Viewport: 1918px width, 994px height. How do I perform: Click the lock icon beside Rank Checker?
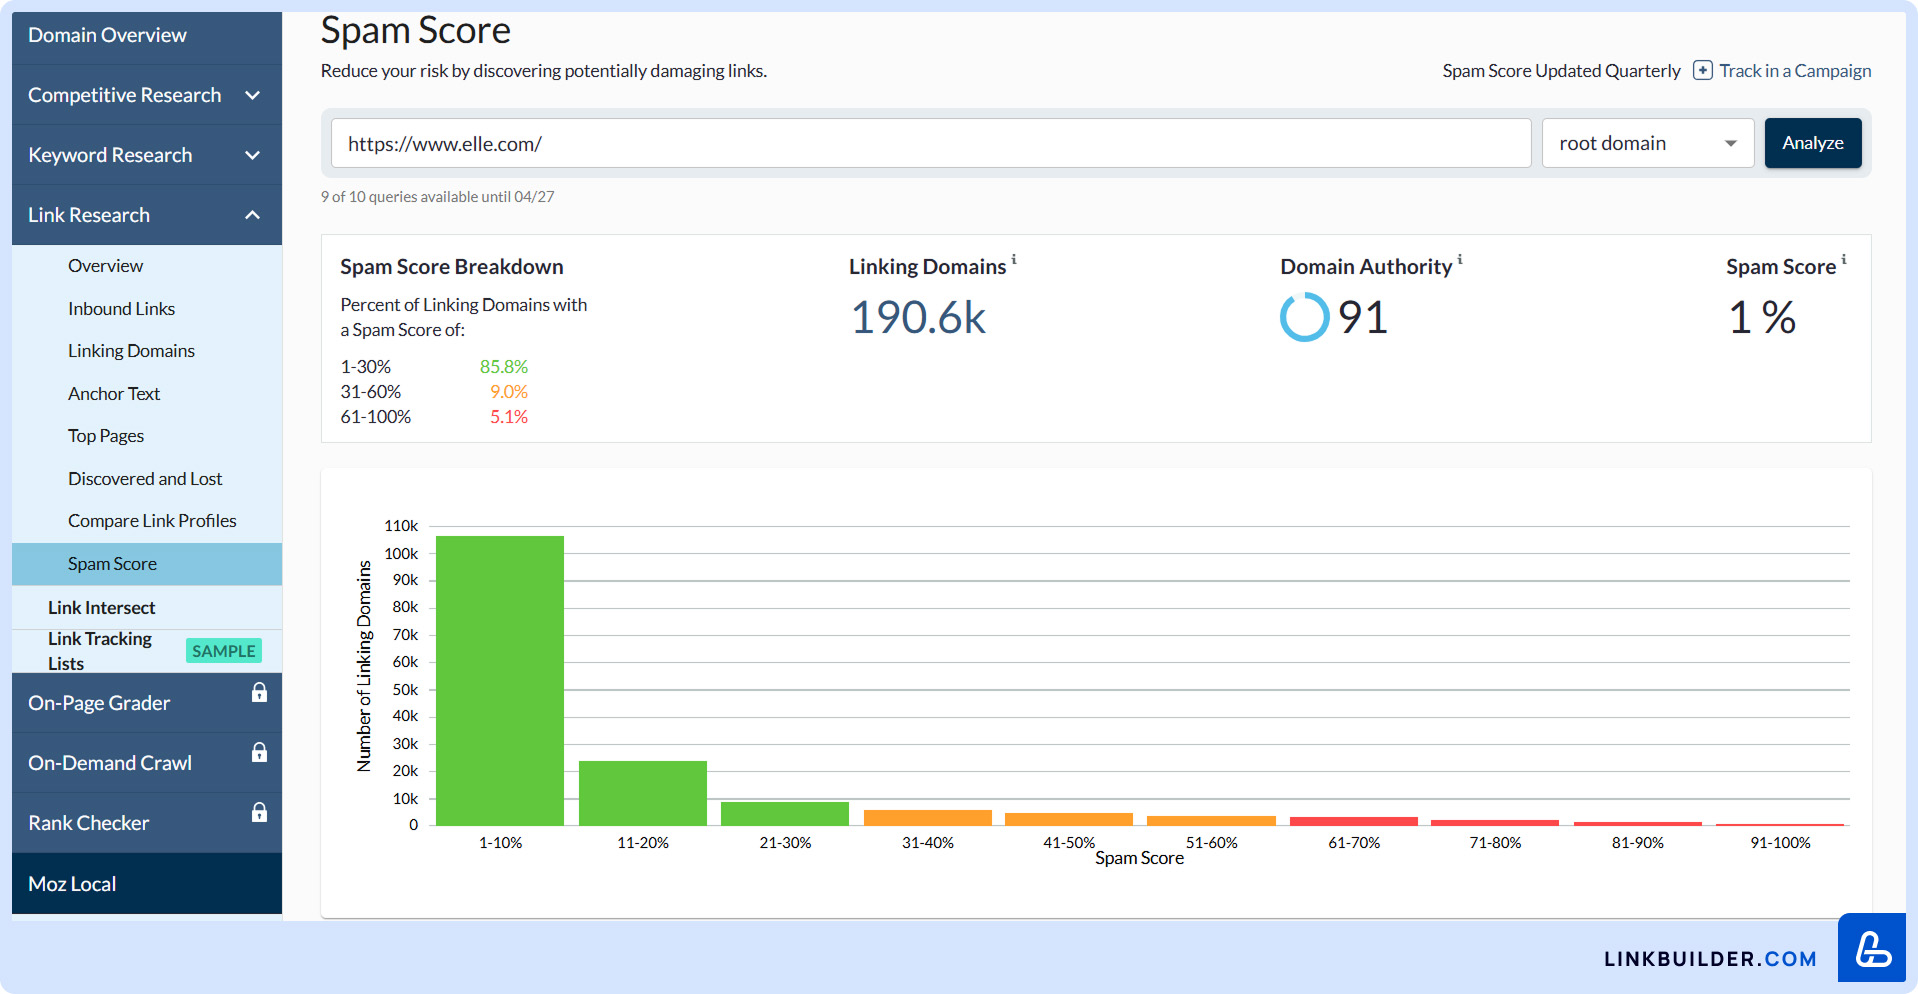(259, 813)
